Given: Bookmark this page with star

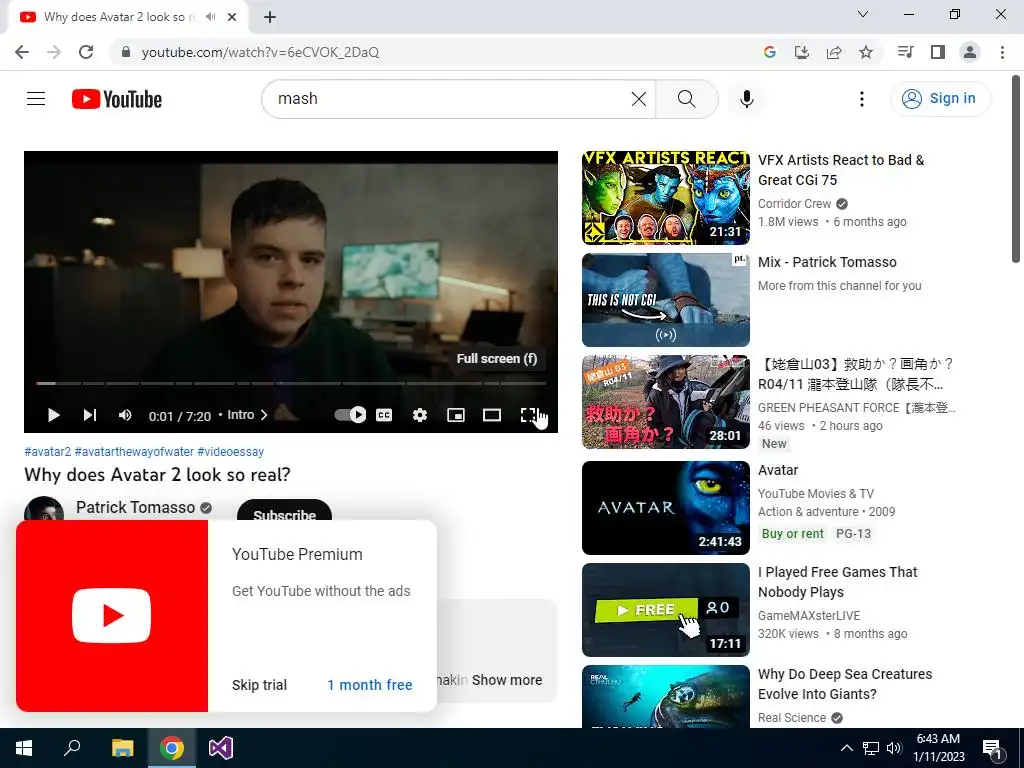Looking at the screenshot, I should (866, 52).
